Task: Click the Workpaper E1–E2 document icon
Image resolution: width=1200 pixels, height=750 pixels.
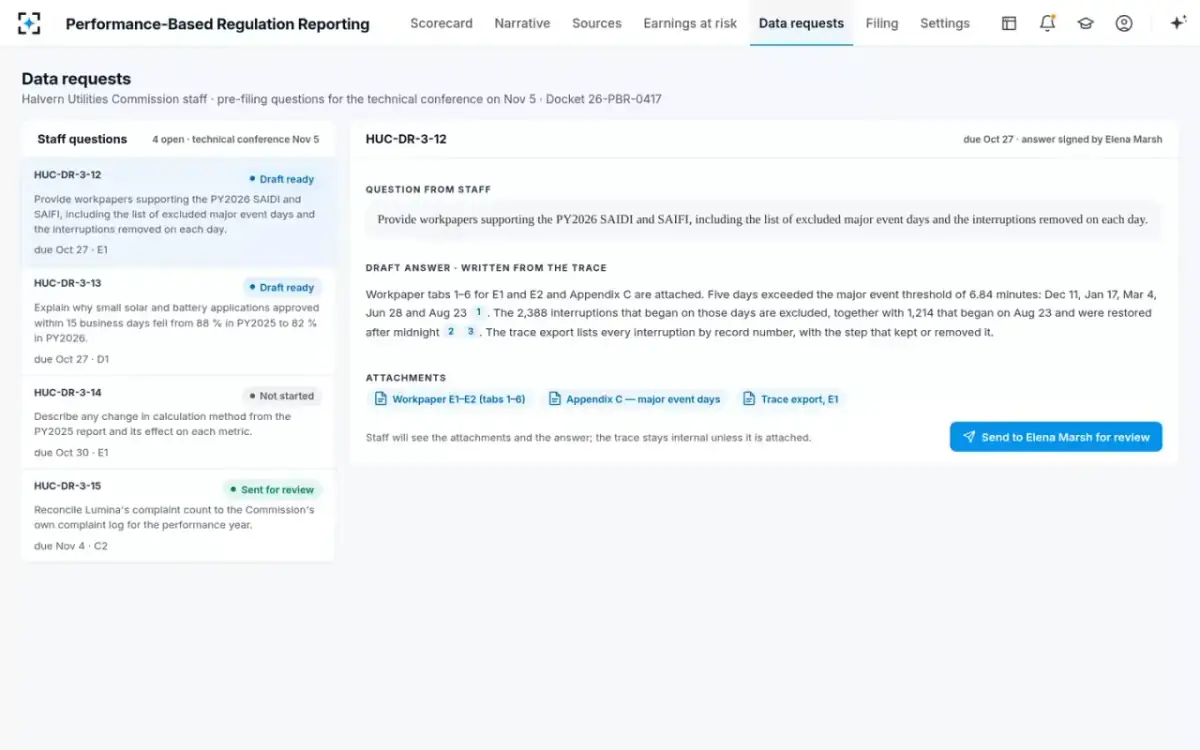Action: tap(380, 399)
